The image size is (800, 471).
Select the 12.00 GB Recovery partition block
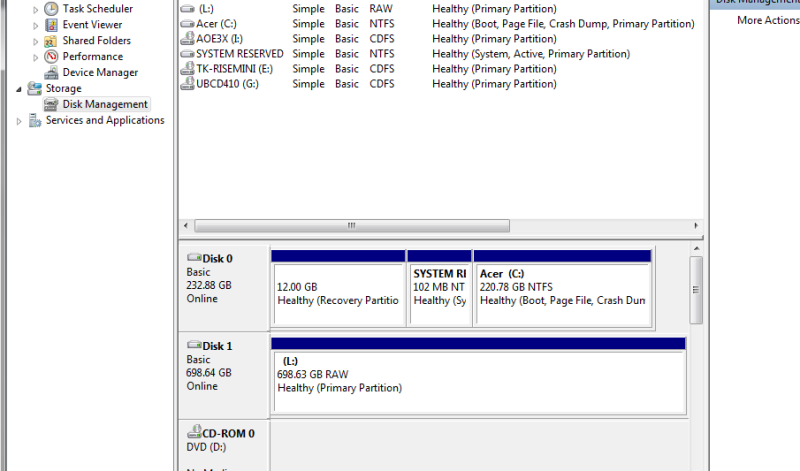point(338,288)
